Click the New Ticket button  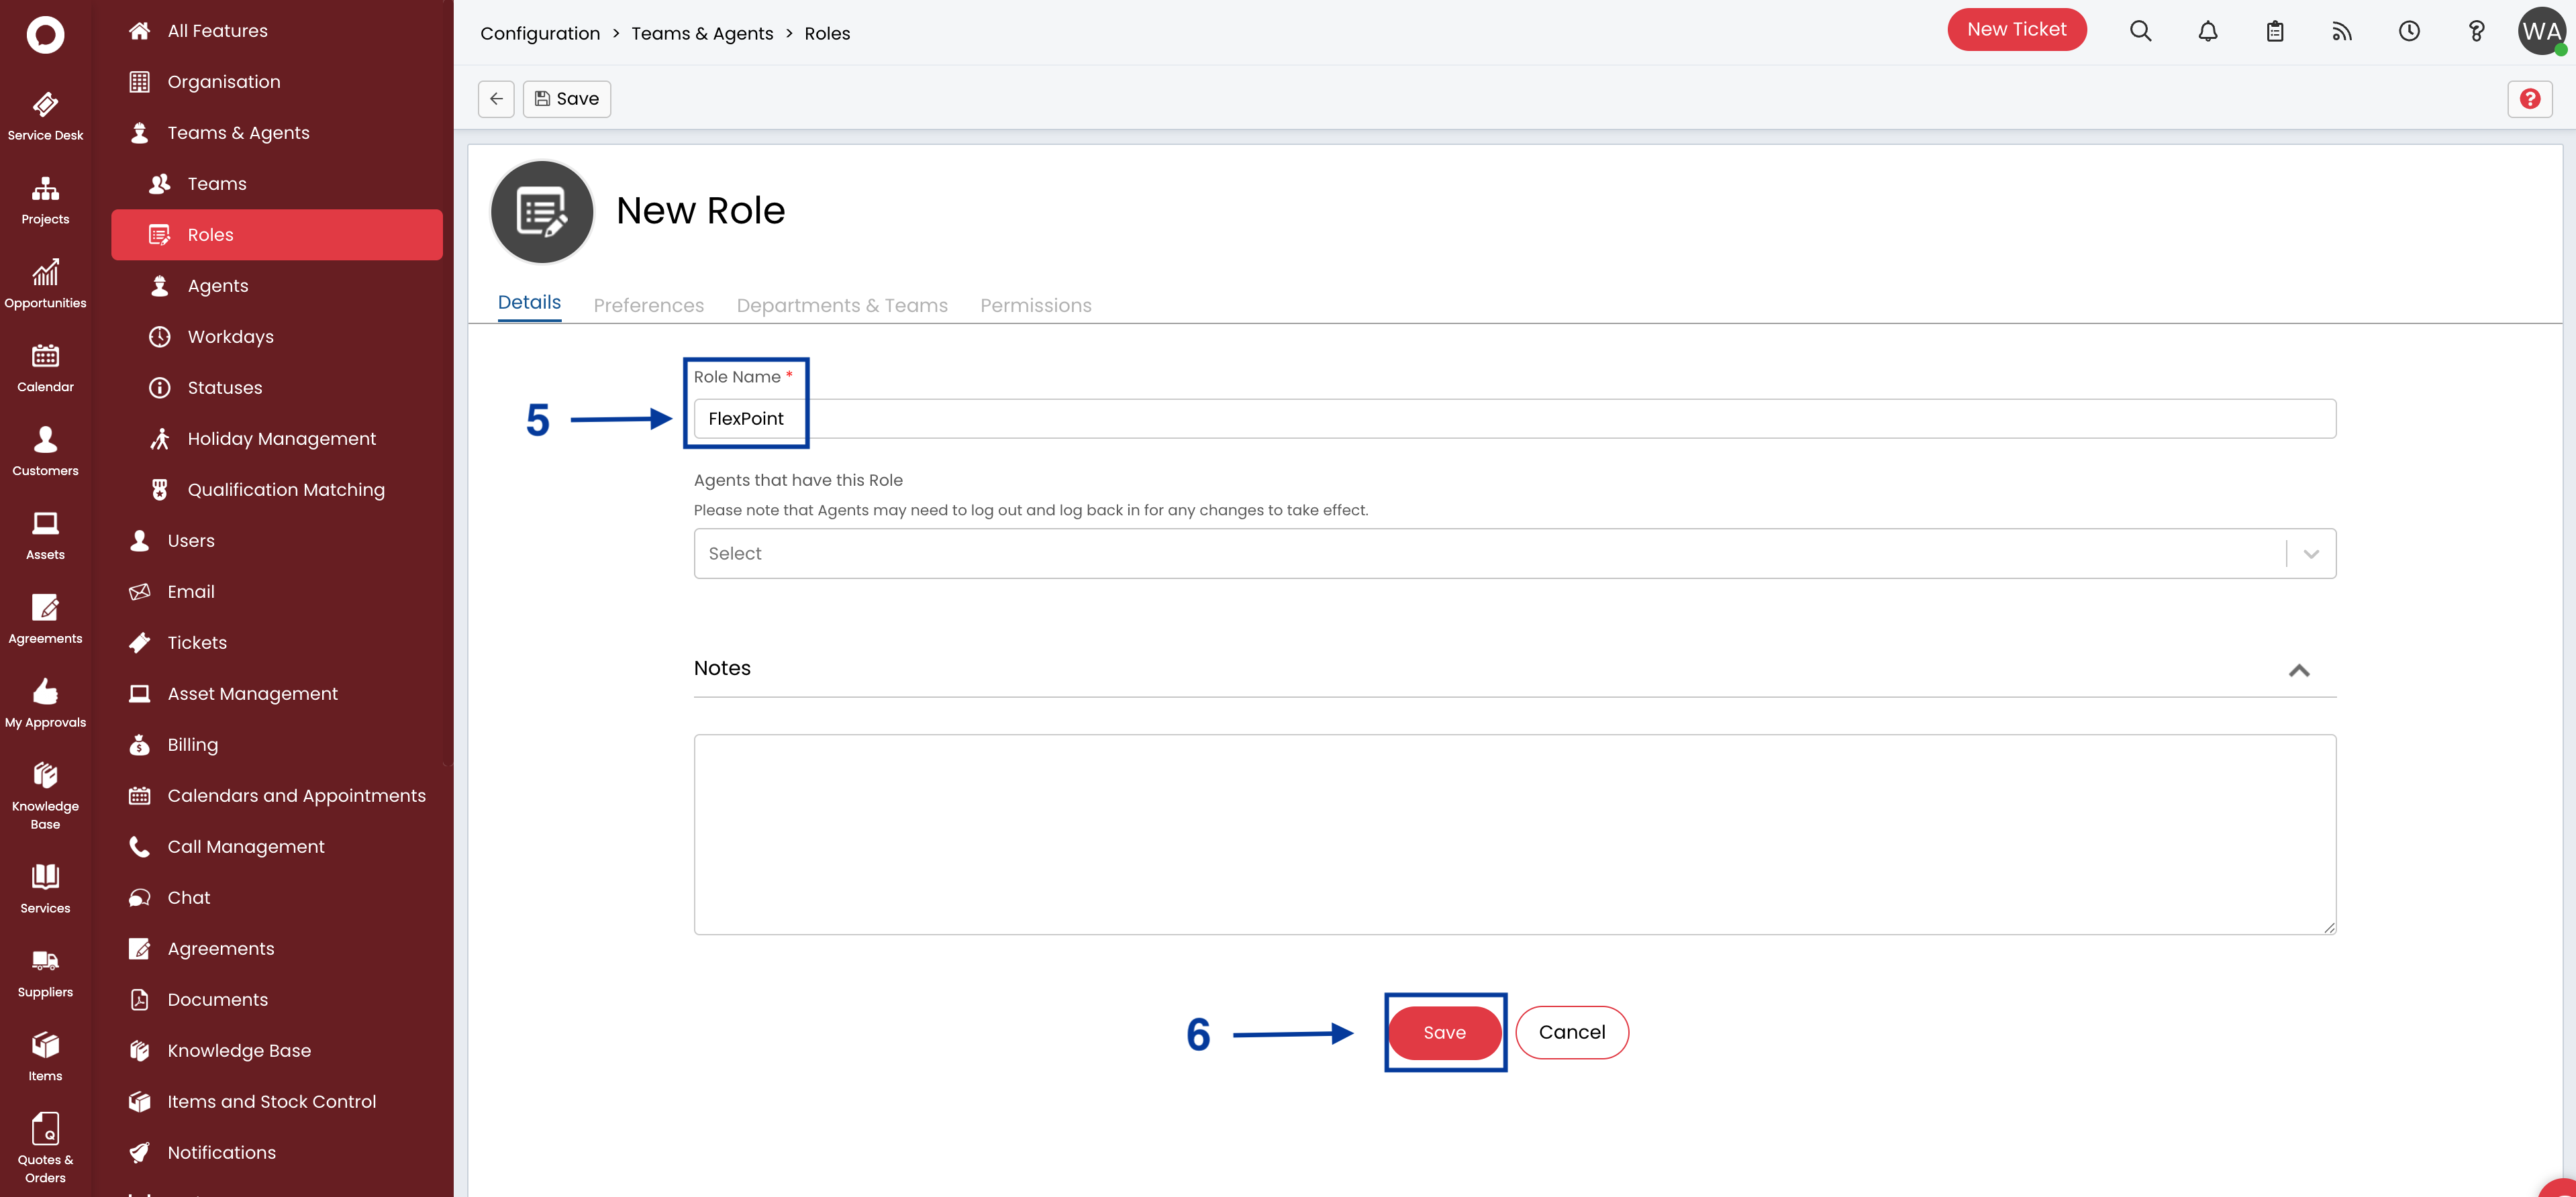[x=2016, y=30]
